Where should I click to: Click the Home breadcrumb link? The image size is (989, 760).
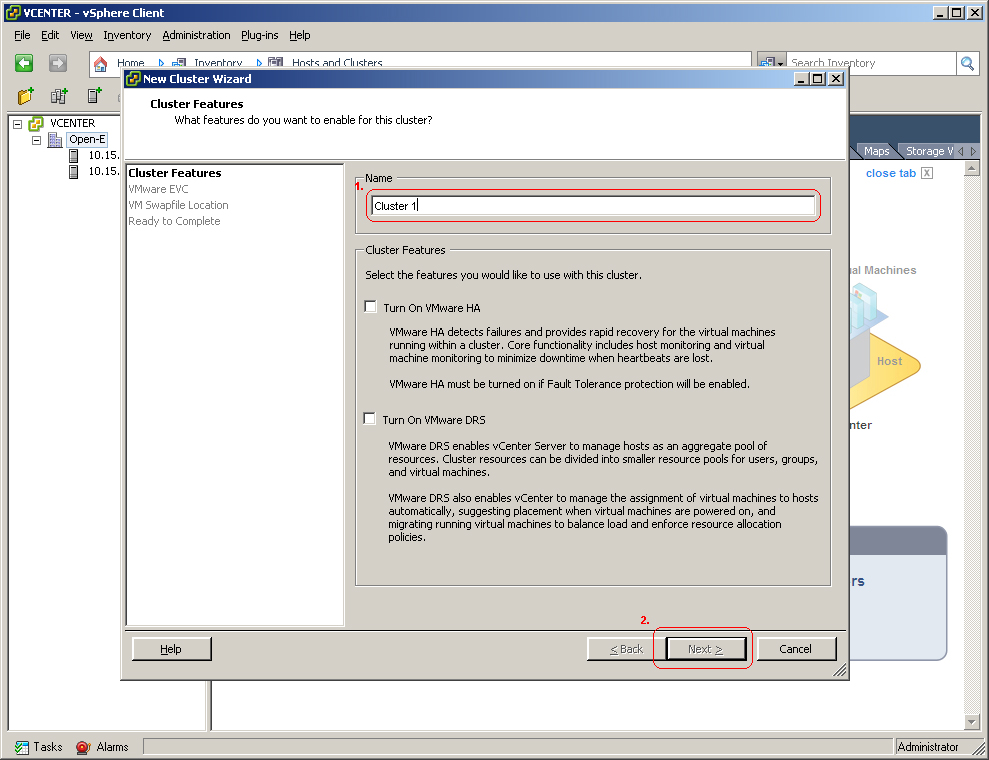[x=131, y=63]
